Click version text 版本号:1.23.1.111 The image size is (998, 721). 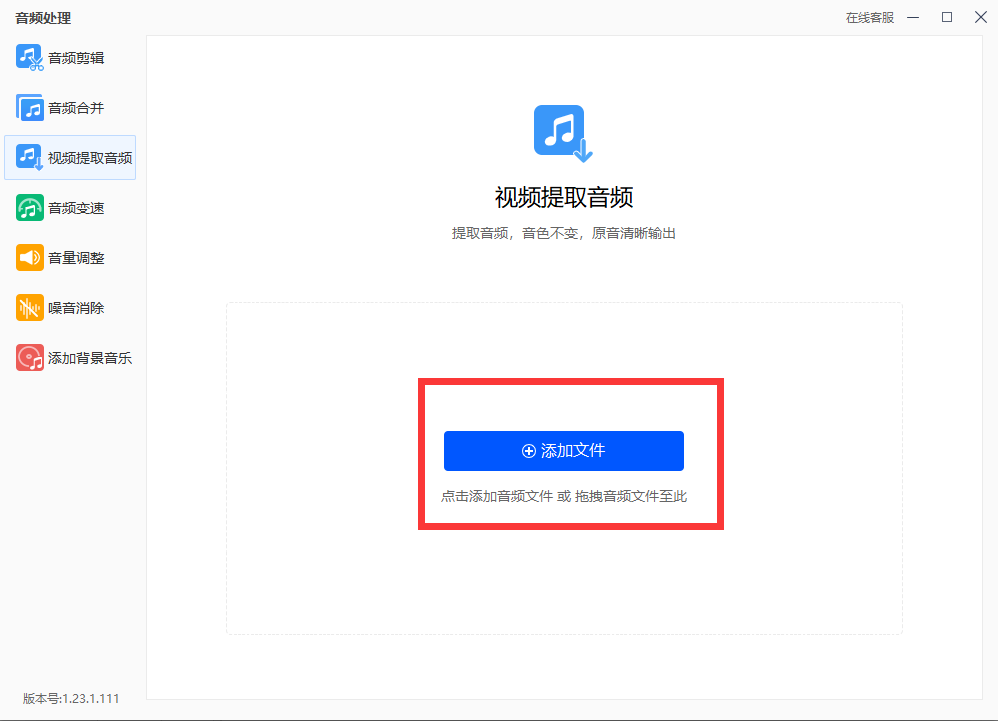click(x=71, y=698)
